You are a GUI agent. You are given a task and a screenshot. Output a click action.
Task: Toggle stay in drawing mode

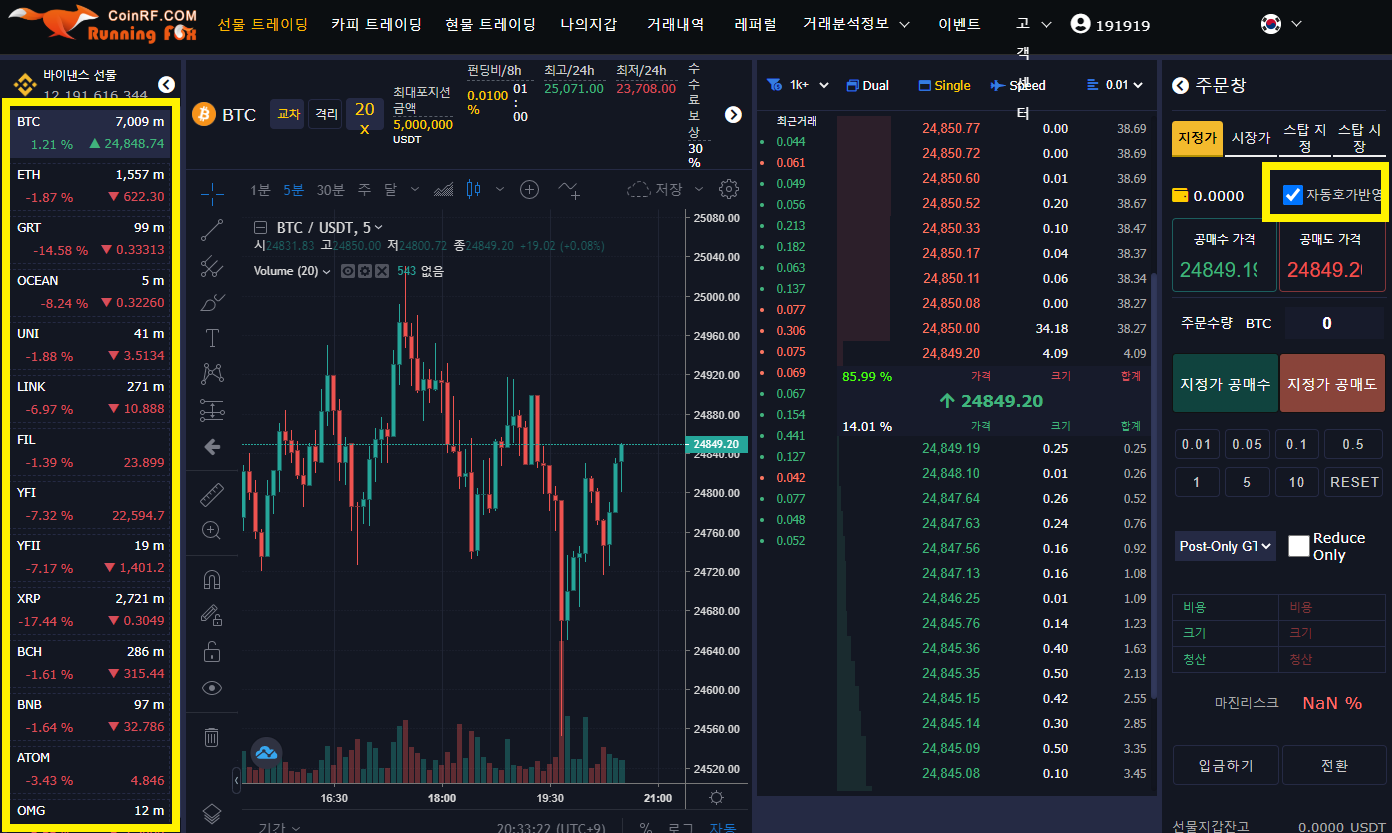tap(212, 615)
